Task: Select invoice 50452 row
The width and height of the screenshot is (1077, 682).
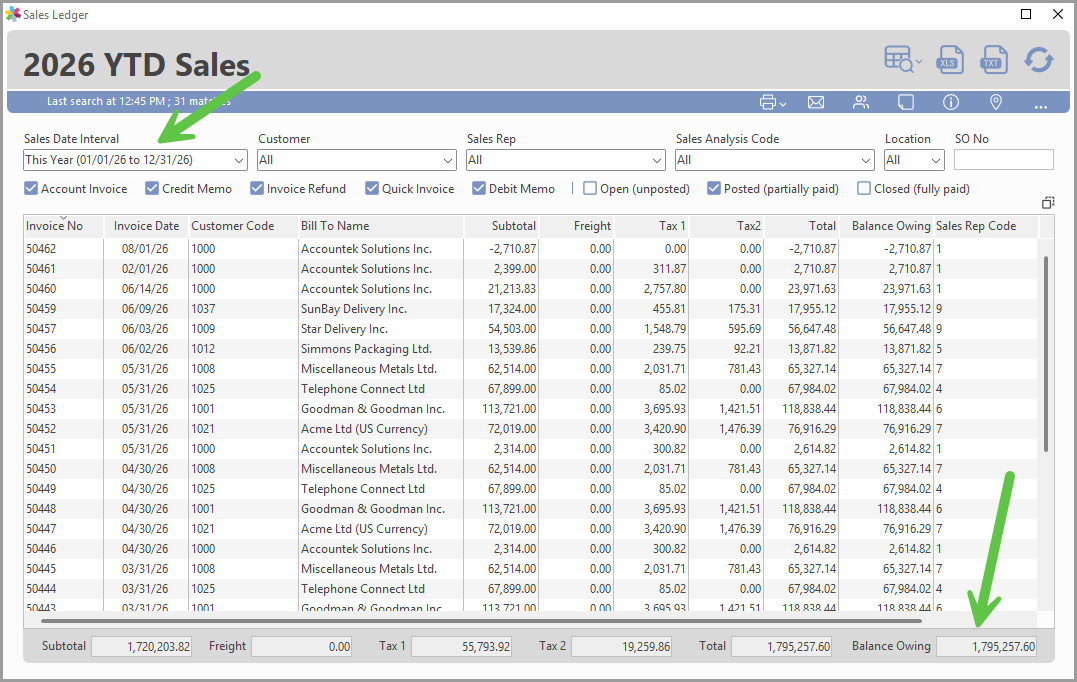Action: point(530,429)
